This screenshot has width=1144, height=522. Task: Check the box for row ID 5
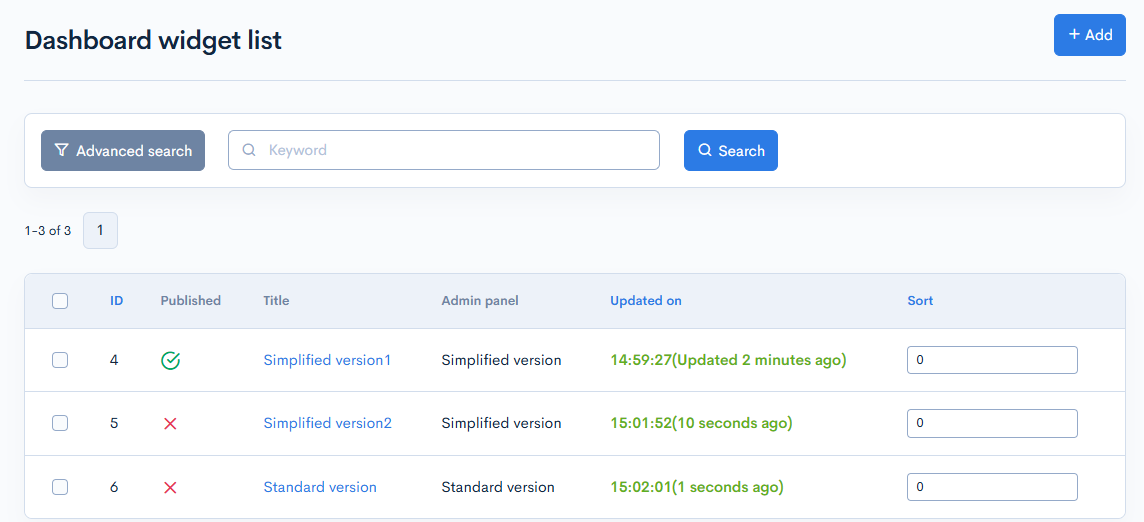(60, 423)
